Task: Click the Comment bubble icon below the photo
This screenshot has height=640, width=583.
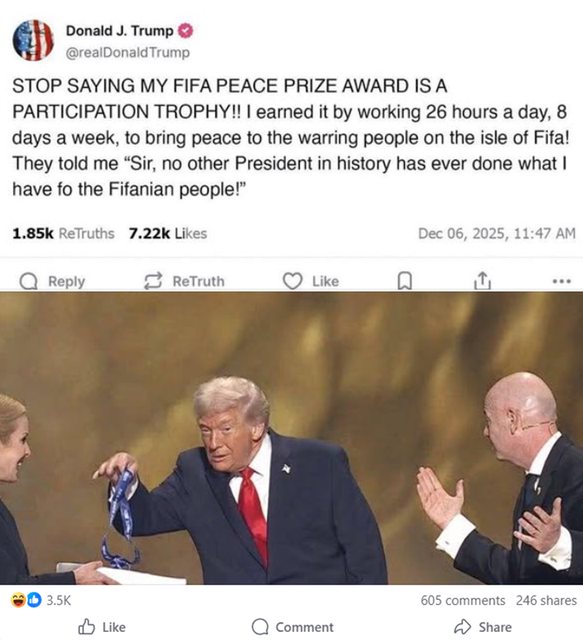Action: pyautogui.click(x=260, y=627)
